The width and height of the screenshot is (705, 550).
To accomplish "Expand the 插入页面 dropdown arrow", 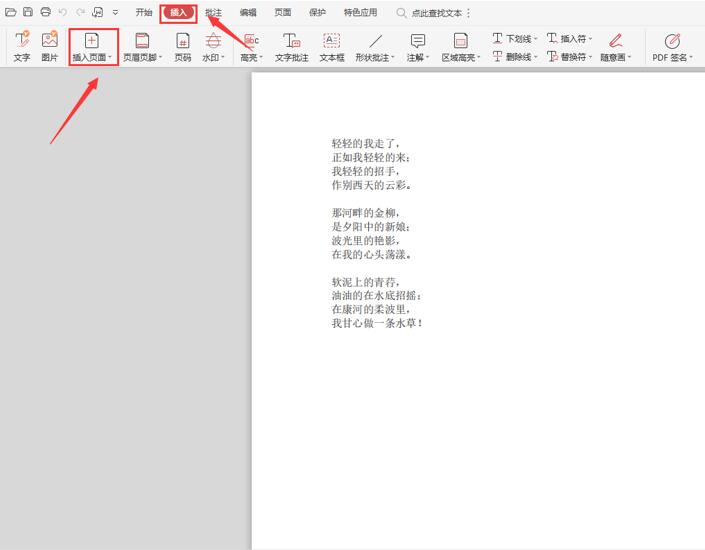I will (110, 57).
